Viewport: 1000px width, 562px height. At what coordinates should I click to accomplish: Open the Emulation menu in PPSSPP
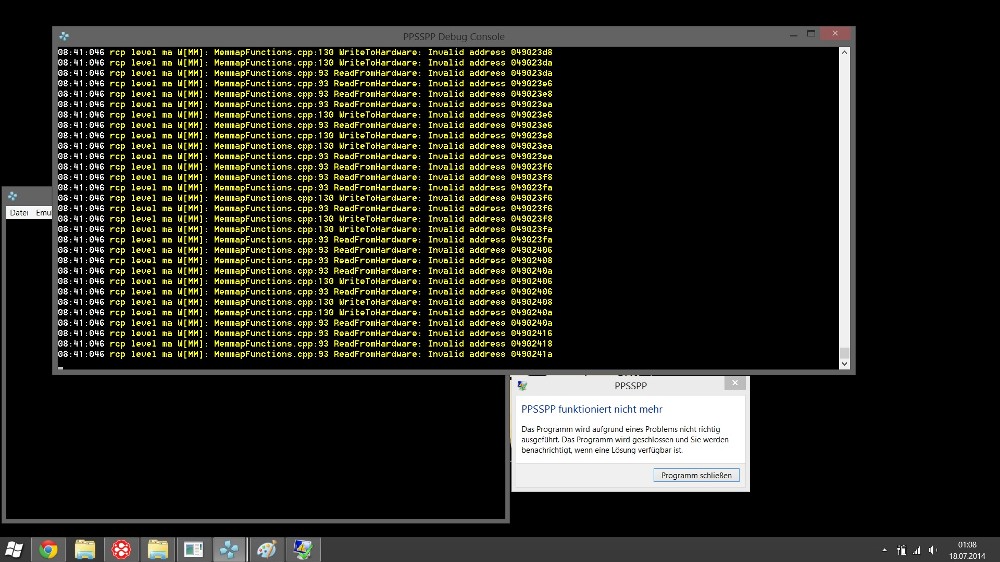pos(43,213)
